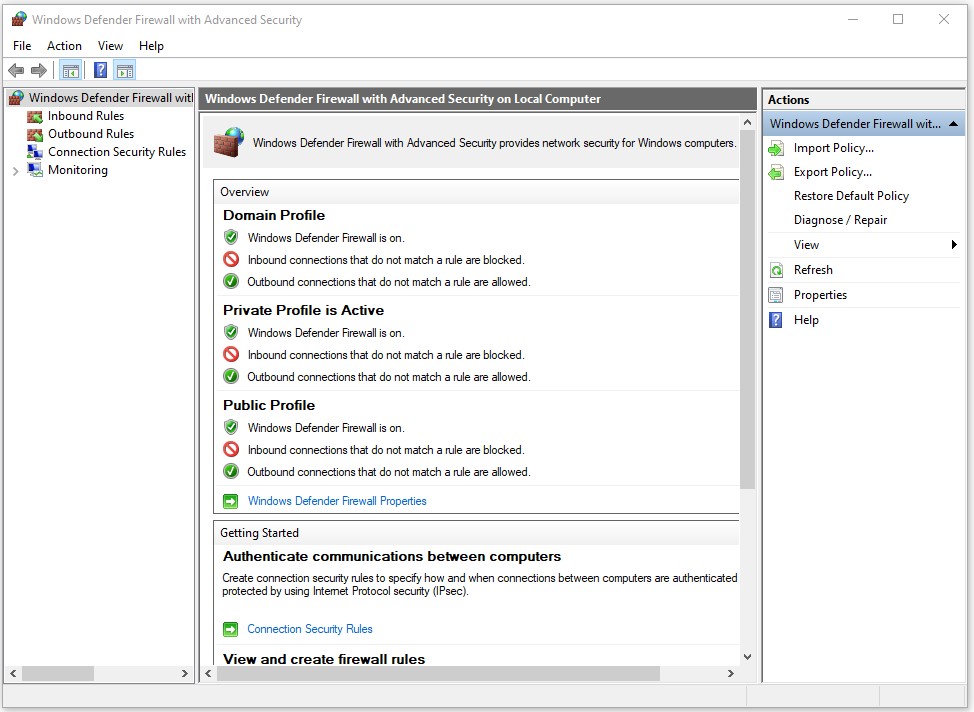Click the center pane horizontal scroll right arrow
974x712 pixels.
[x=730, y=673]
